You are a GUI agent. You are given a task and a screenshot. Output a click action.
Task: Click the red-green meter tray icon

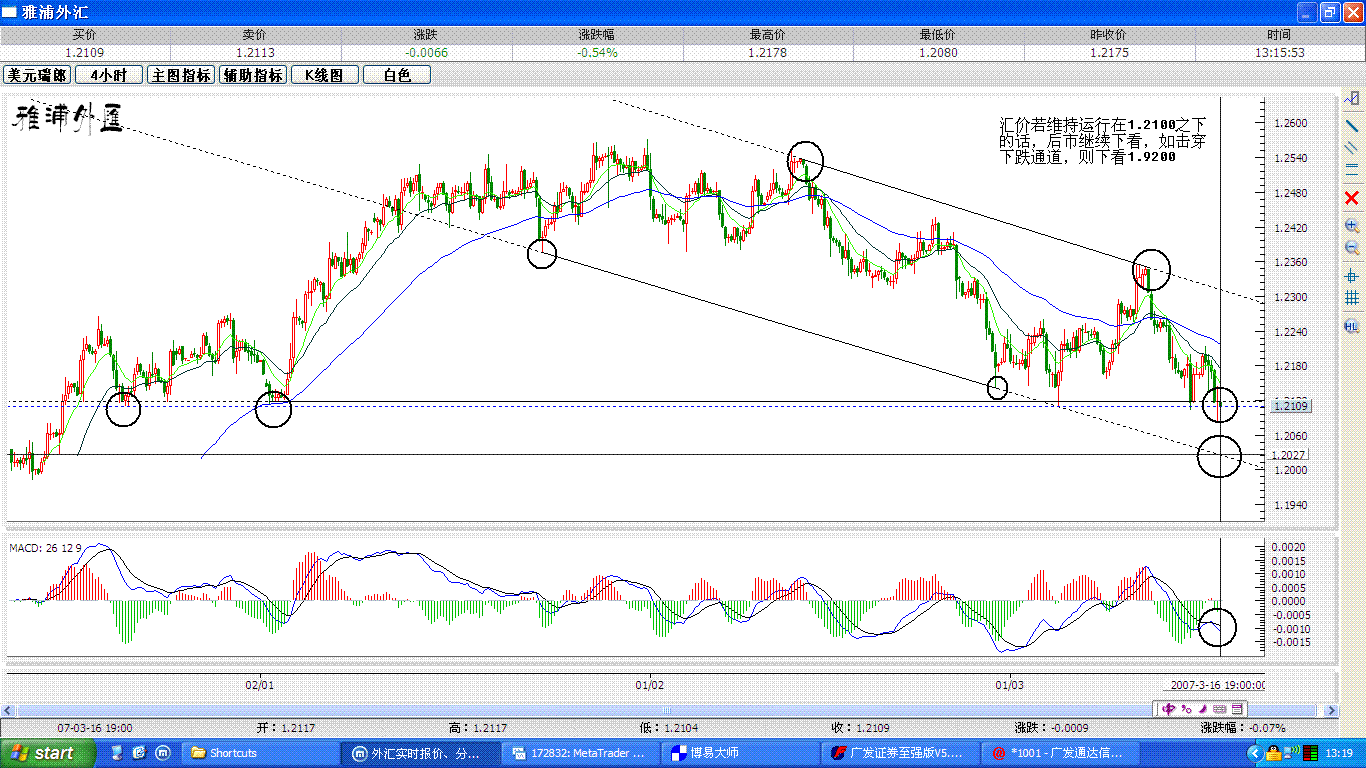coord(1310,753)
